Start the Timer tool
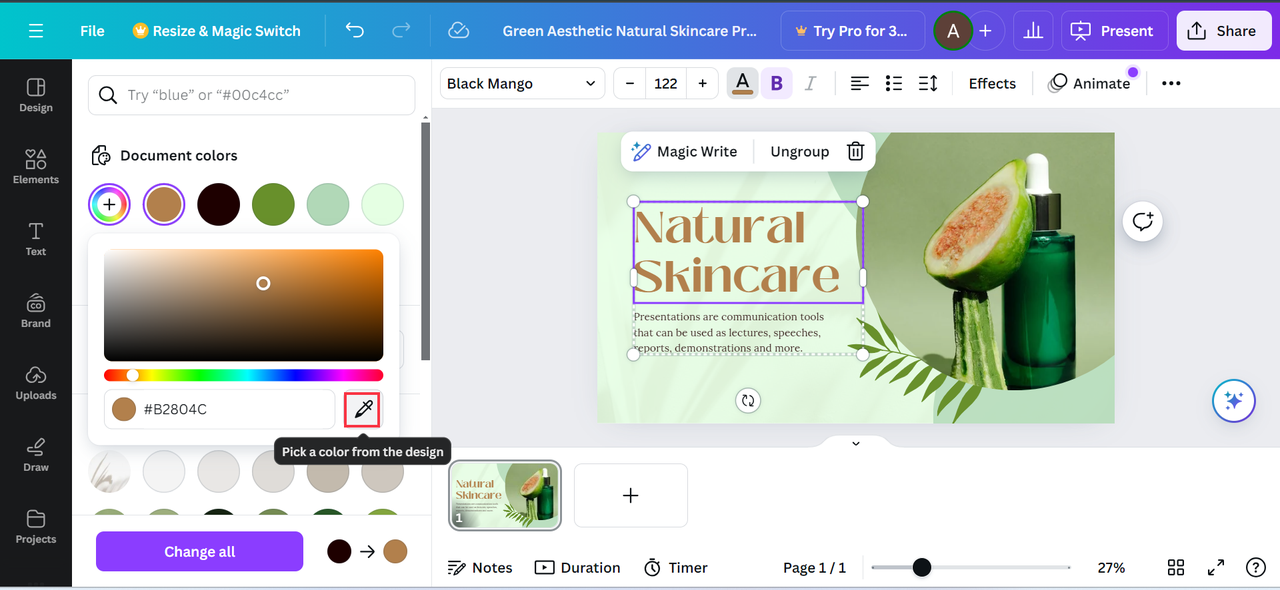 [675, 567]
